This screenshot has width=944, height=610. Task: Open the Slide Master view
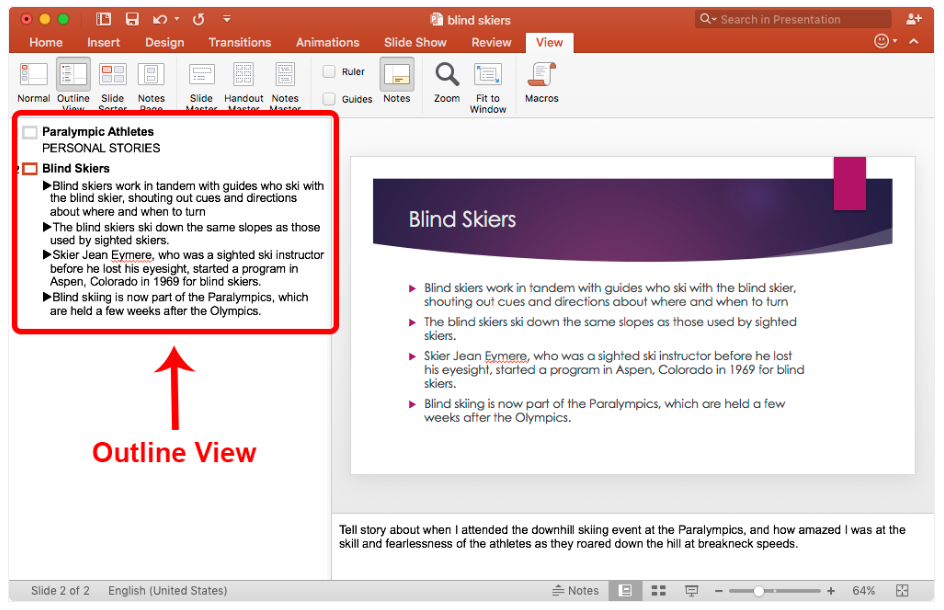201,80
